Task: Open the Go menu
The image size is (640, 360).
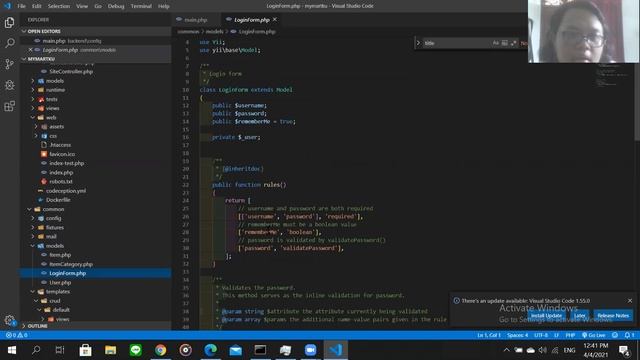Action: [98, 6]
